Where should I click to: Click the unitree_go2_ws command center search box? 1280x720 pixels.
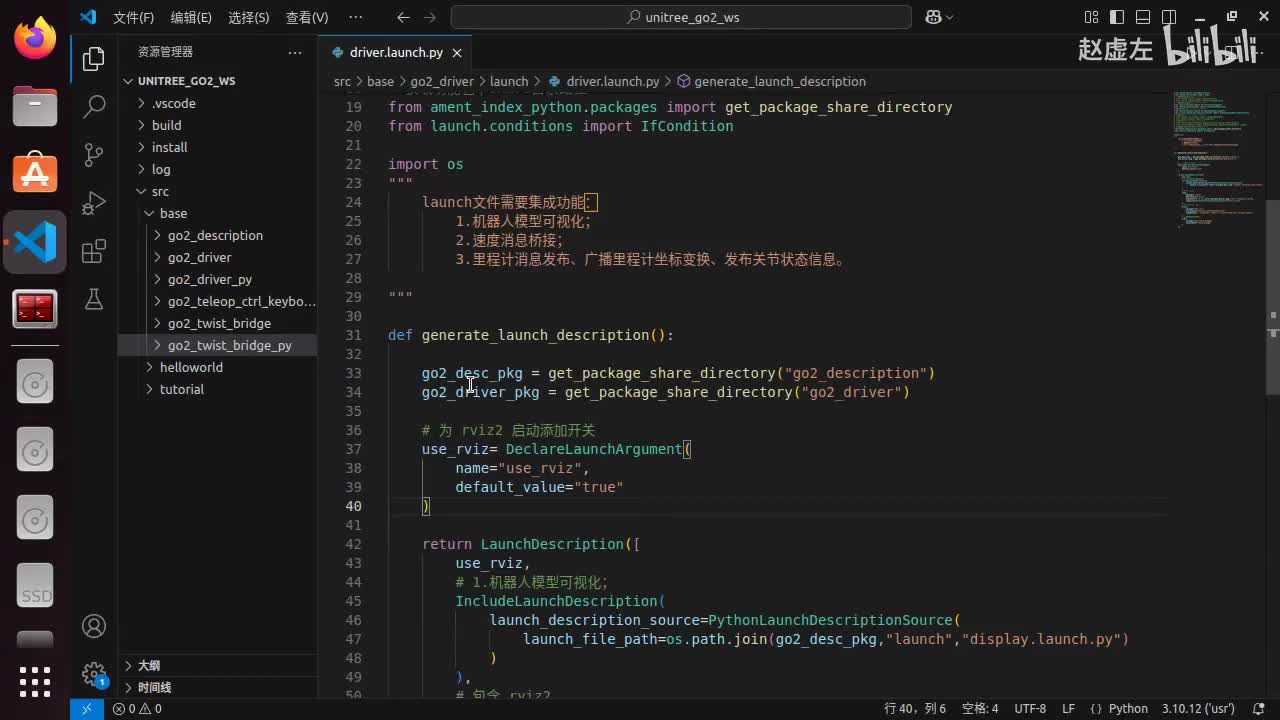pos(681,17)
